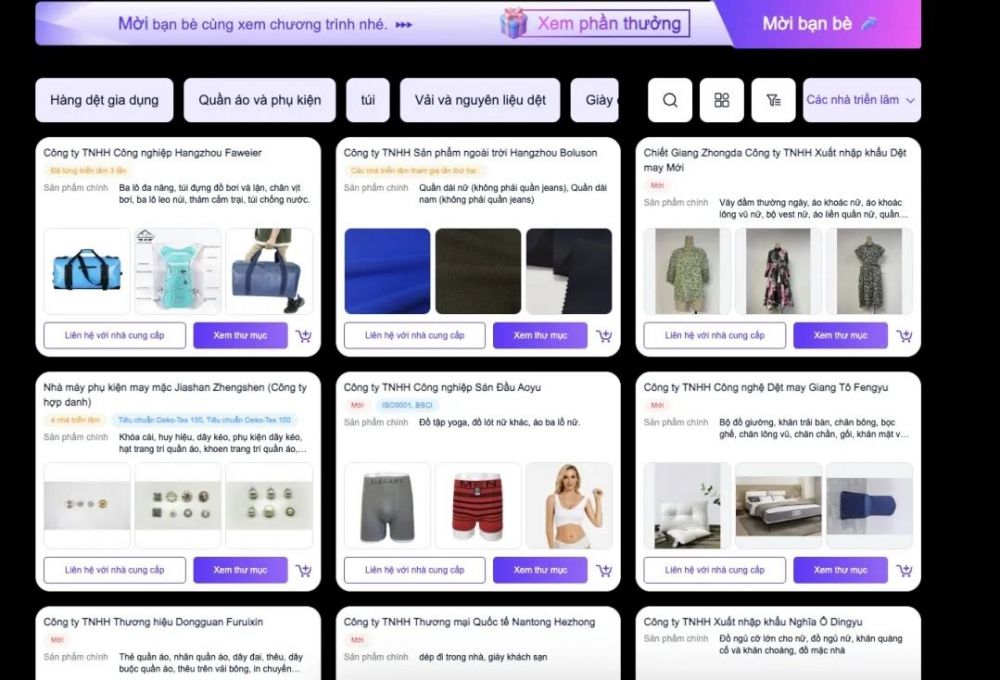Open the bedroom bed set thumbnail
The width and height of the screenshot is (1000, 680).
tap(778, 506)
